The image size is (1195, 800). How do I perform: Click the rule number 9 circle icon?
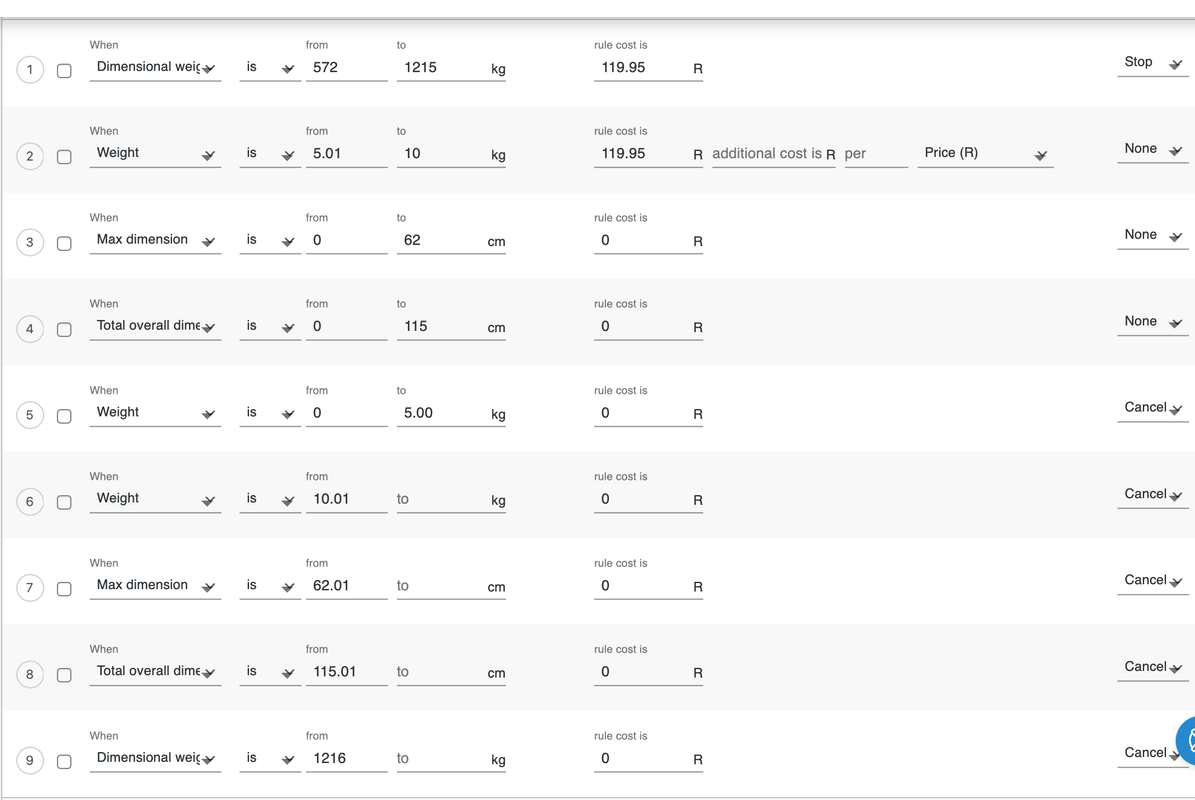pyautogui.click(x=30, y=760)
